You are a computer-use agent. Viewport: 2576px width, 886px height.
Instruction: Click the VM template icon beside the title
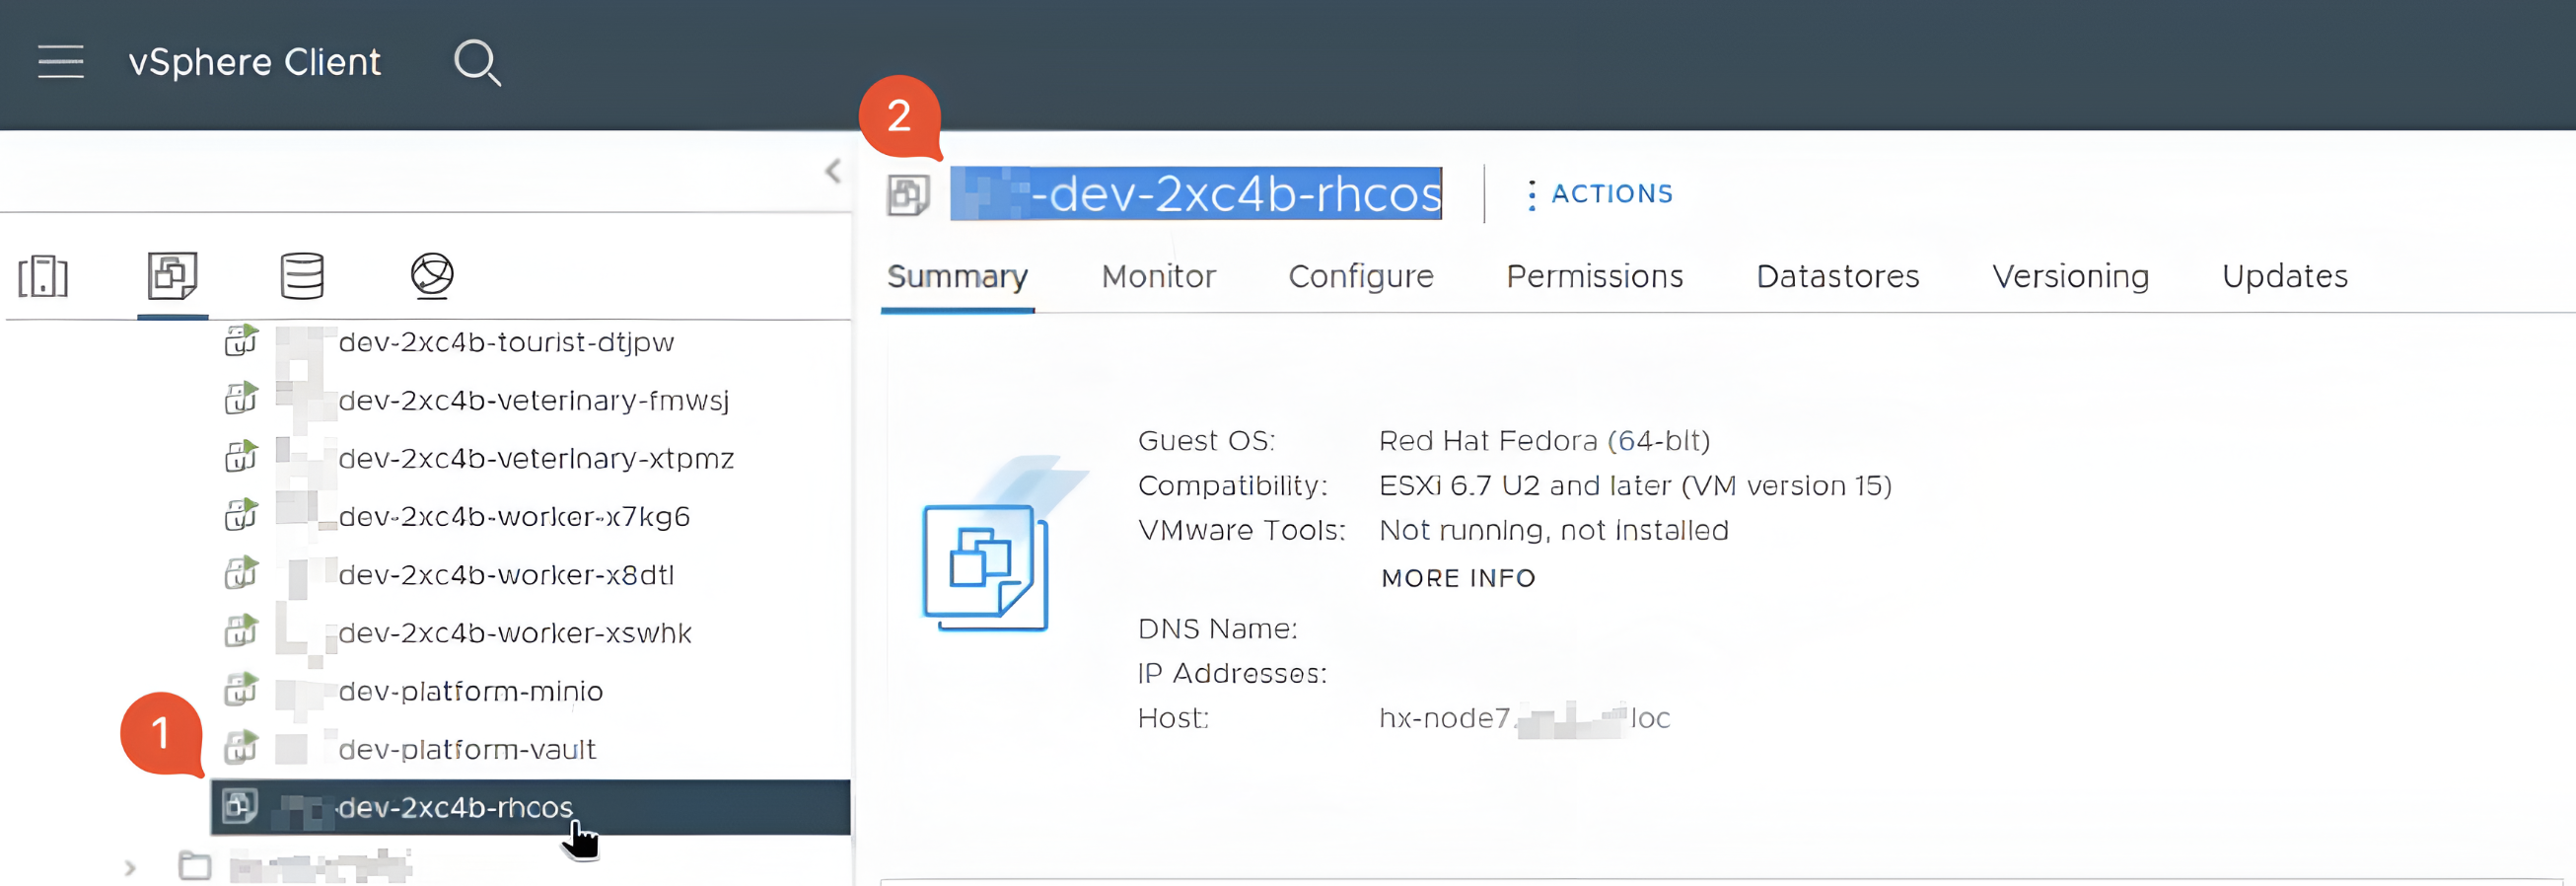tap(908, 195)
